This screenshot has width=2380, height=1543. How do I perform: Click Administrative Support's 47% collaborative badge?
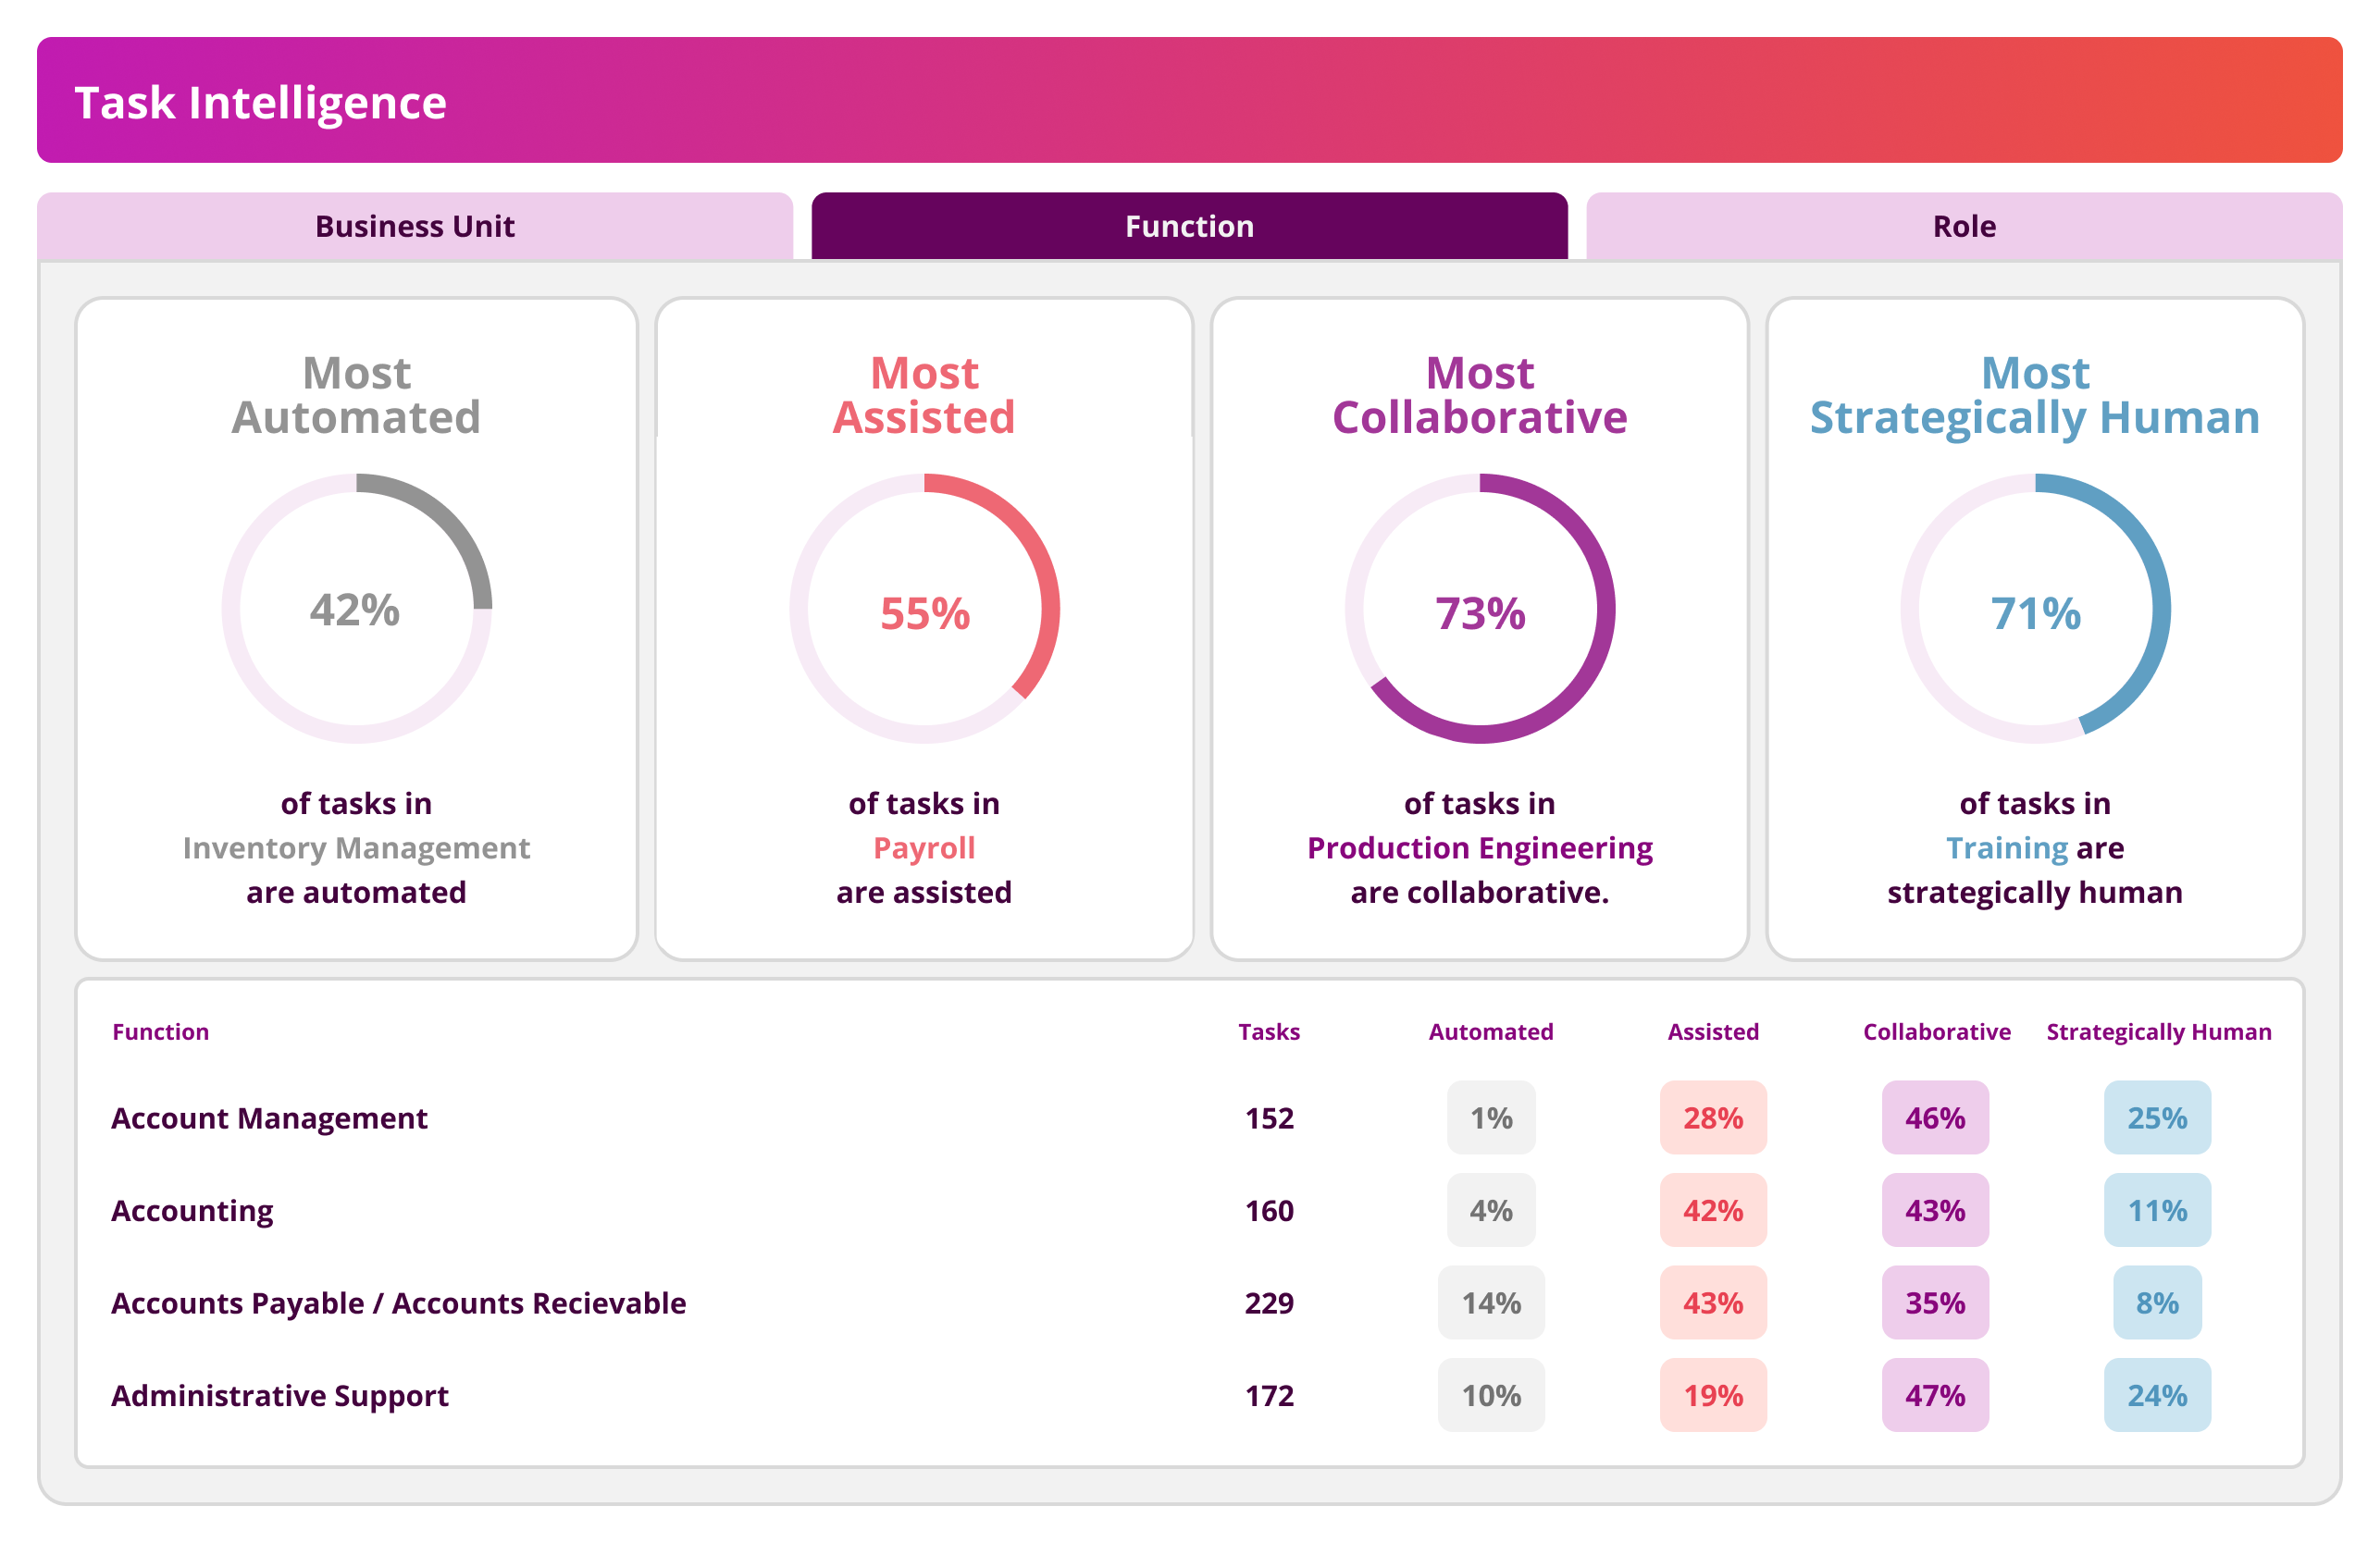1935,1396
